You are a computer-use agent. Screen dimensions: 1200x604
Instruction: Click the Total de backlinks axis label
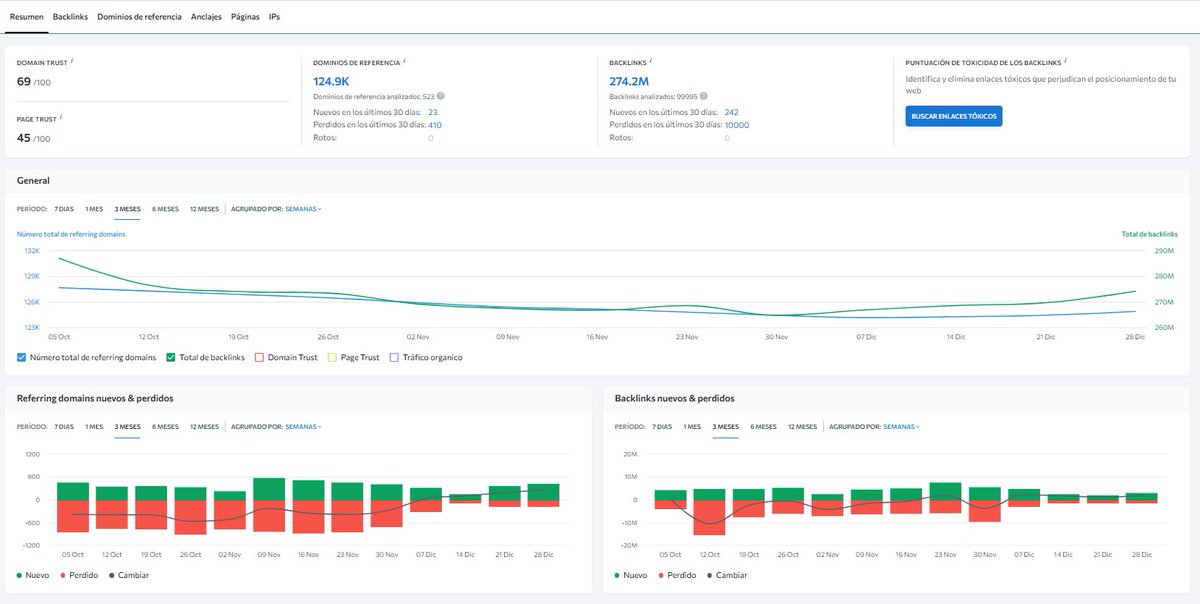click(x=1152, y=234)
